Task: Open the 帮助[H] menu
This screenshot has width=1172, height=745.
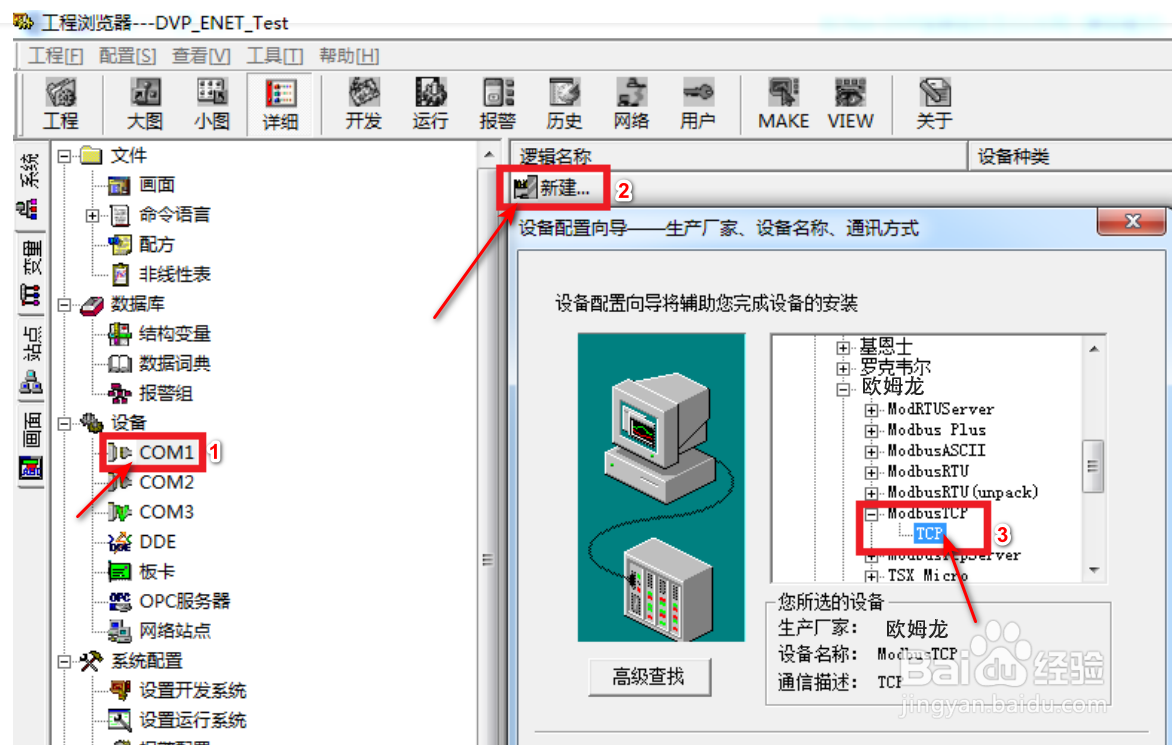Action: [349, 56]
